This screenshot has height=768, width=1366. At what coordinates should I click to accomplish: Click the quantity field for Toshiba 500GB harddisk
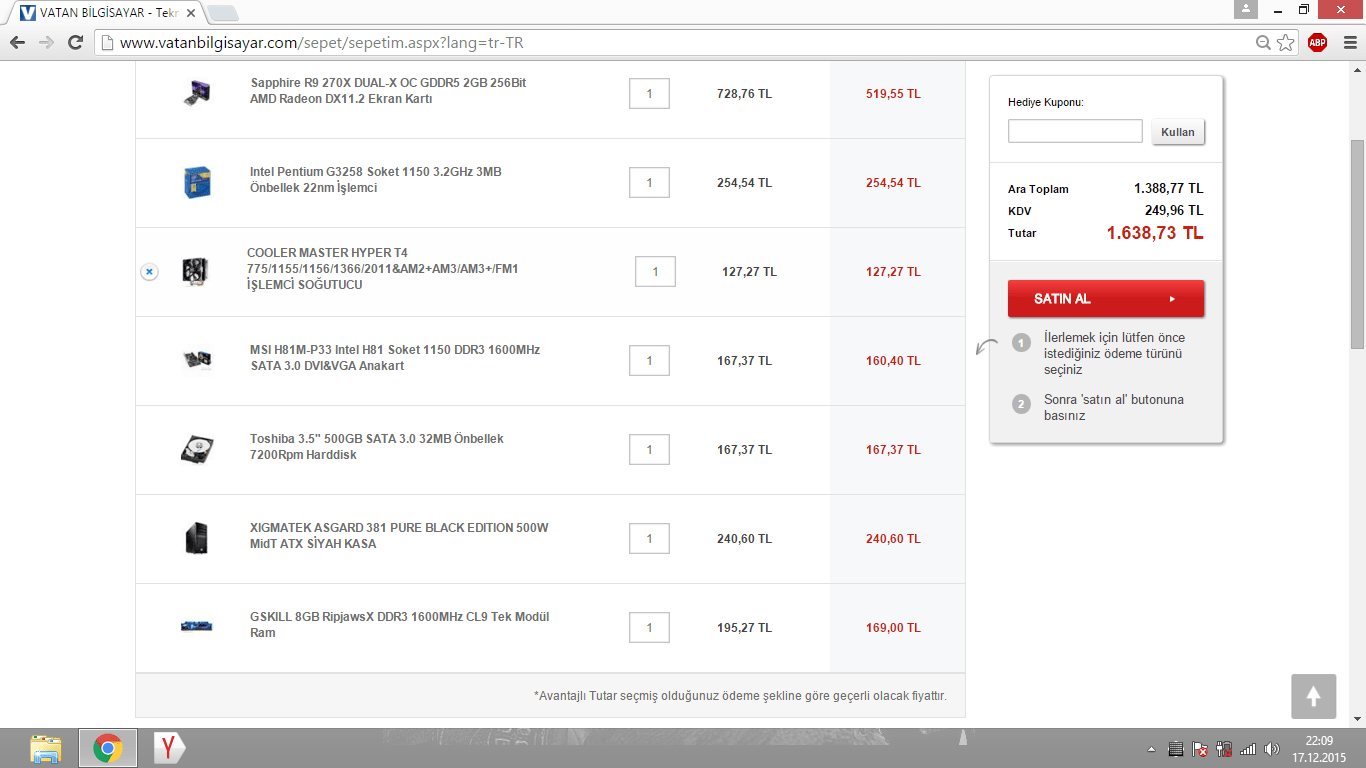click(x=649, y=450)
